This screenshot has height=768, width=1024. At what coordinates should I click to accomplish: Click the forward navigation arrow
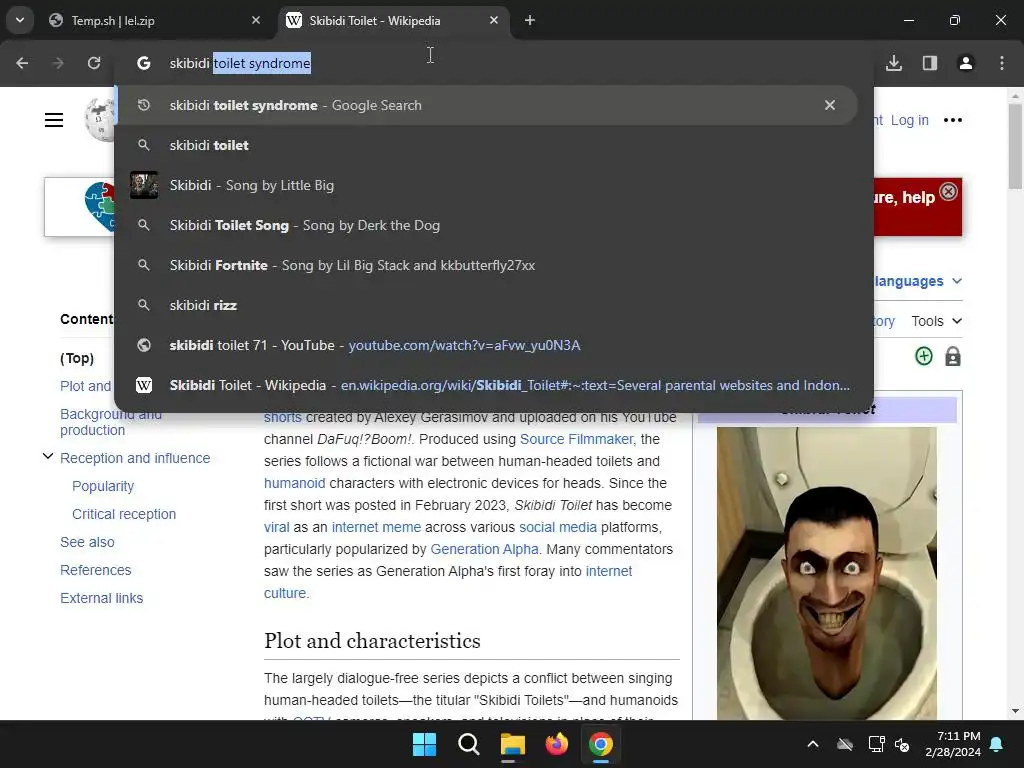point(58,63)
